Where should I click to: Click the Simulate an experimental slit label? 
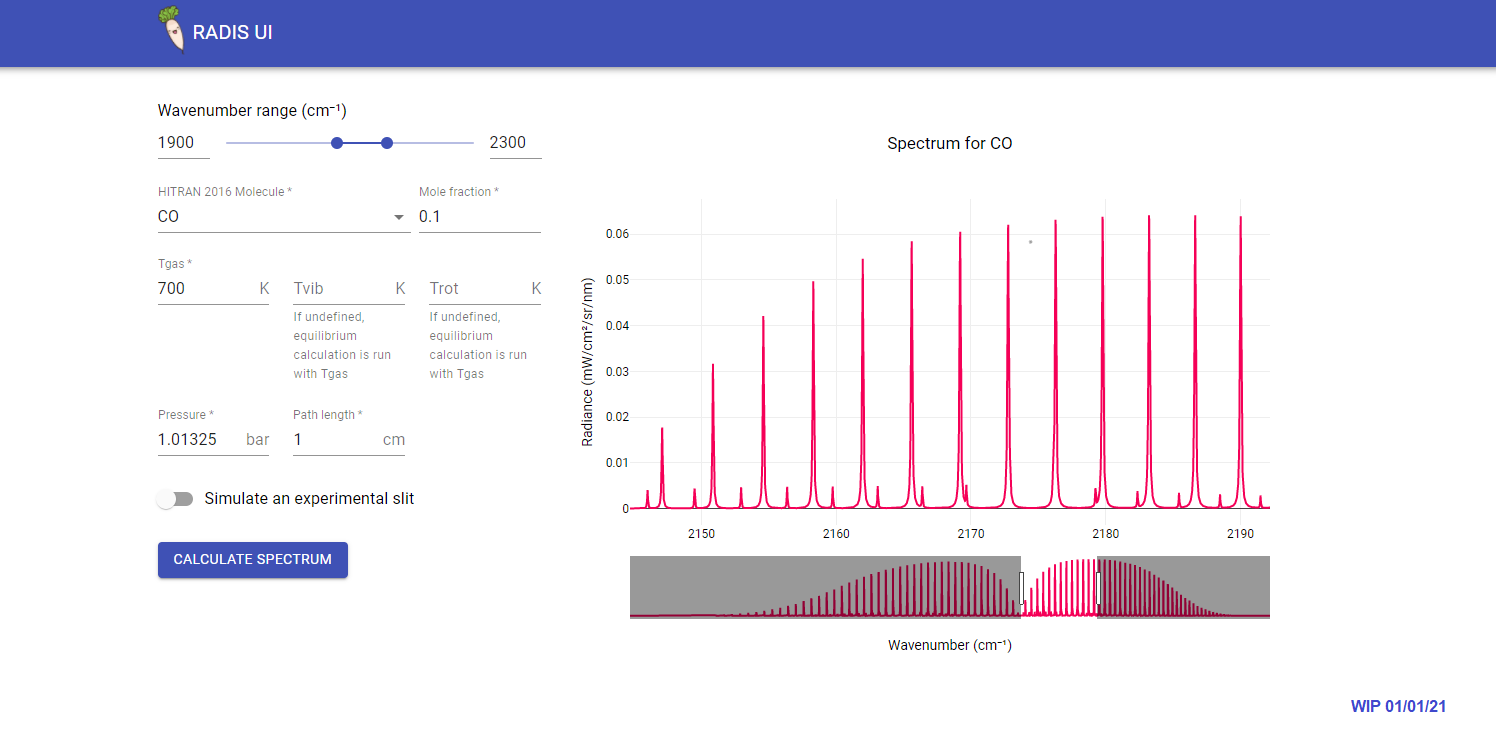tap(309, 498)
